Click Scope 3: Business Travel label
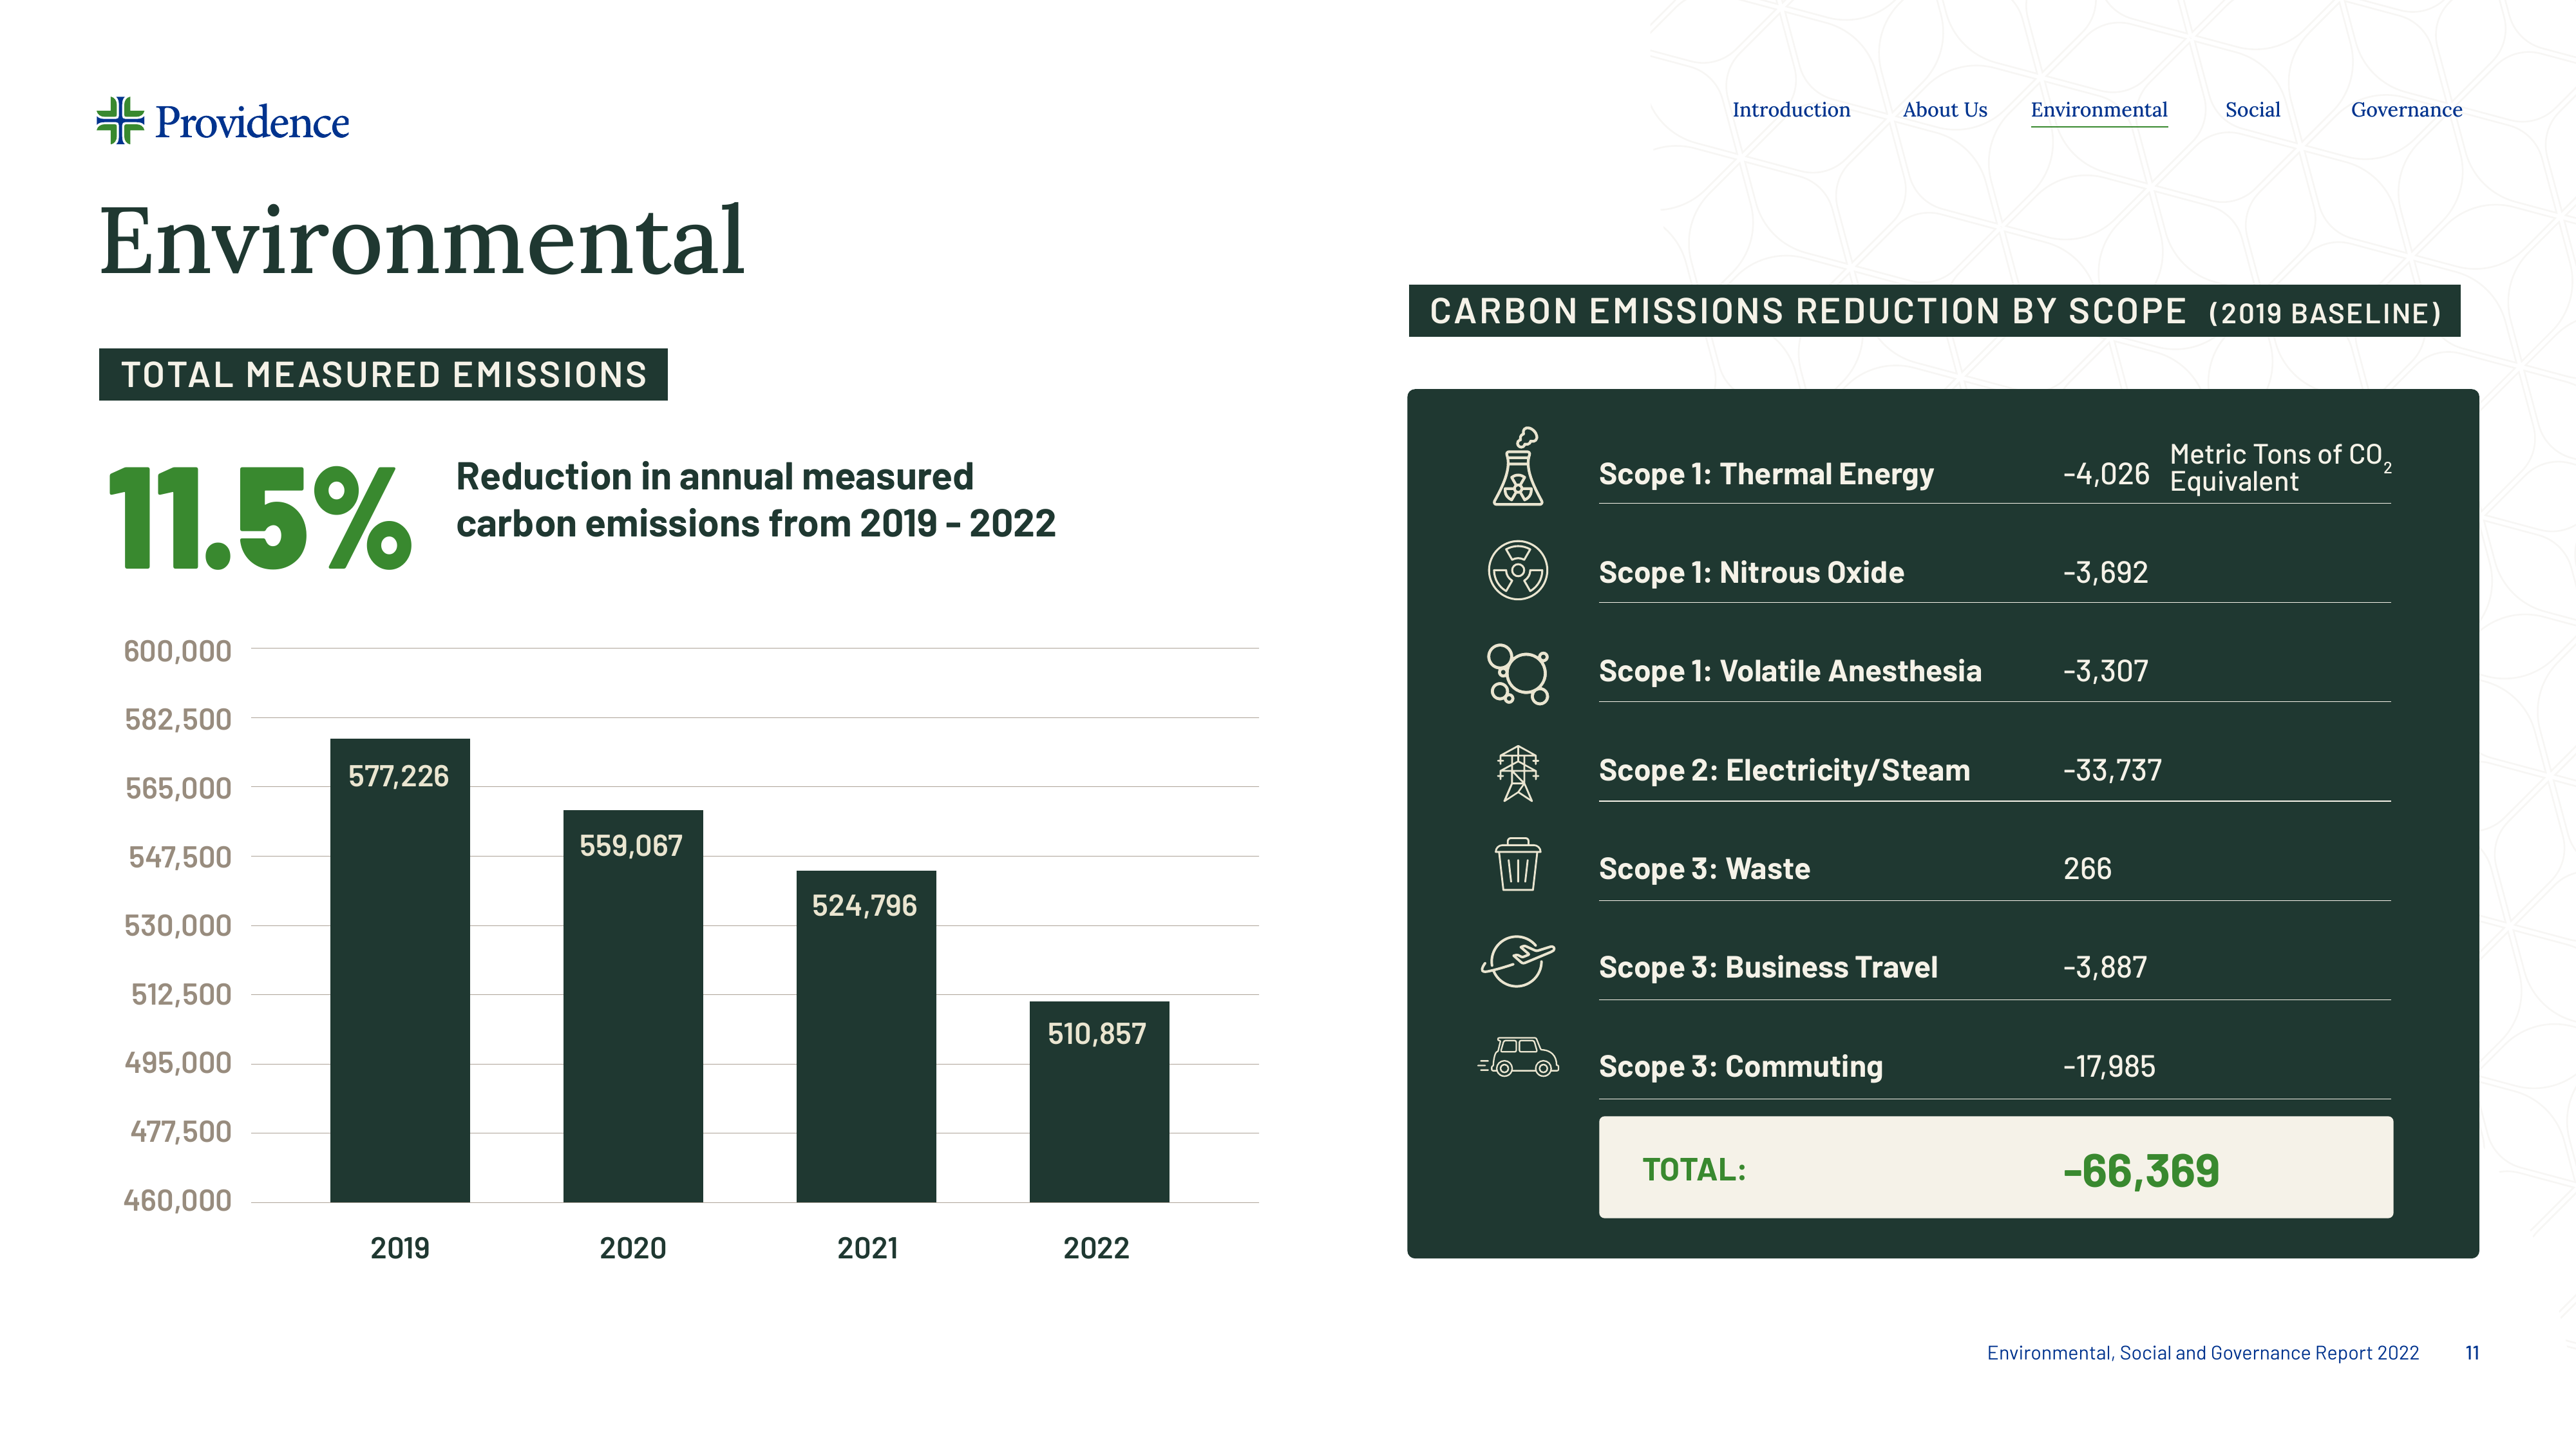The width and height of the screenshot is (2576, 1449). tap(1768, 967)
